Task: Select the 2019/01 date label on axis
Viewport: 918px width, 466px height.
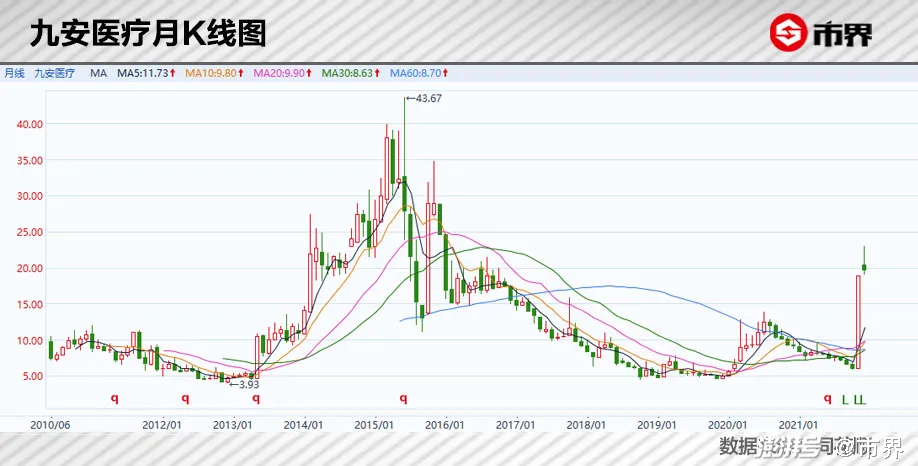Action: (657, 424)
